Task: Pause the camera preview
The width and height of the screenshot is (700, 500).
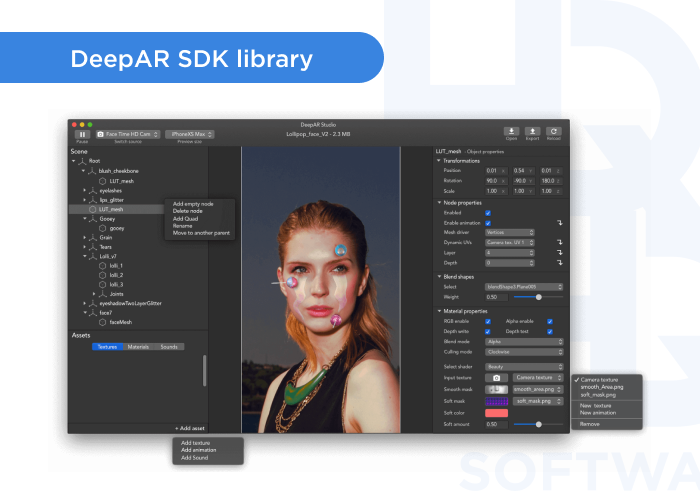Action: [x=82, y=134]
